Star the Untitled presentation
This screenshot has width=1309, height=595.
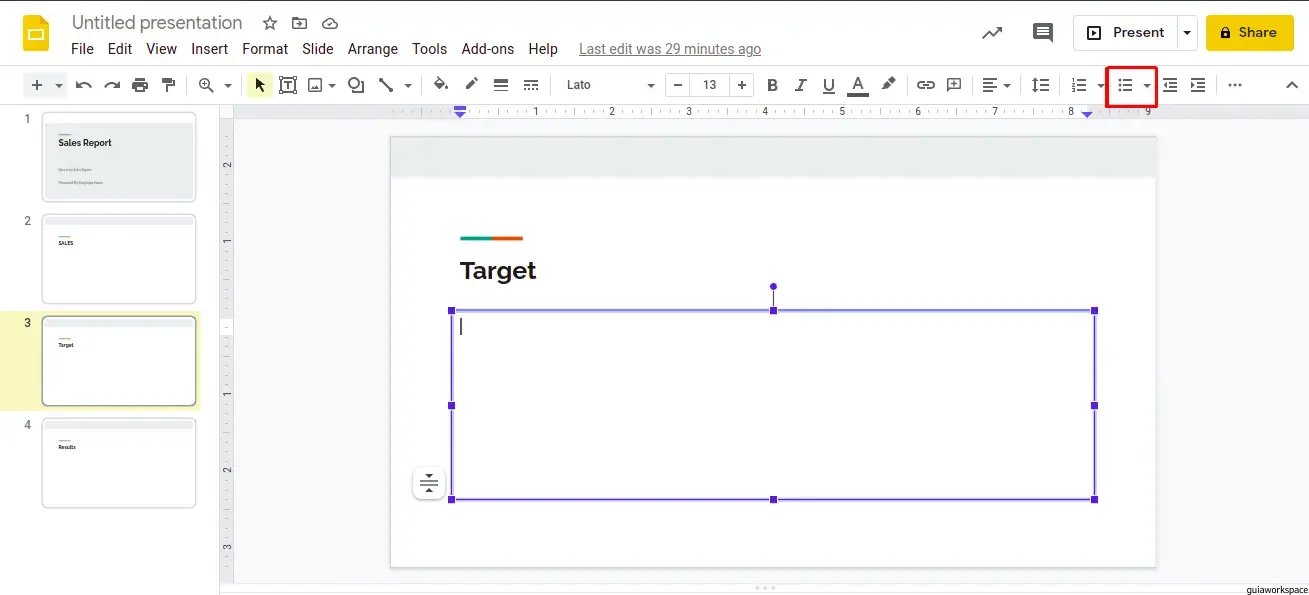click(x=270, y=23)
